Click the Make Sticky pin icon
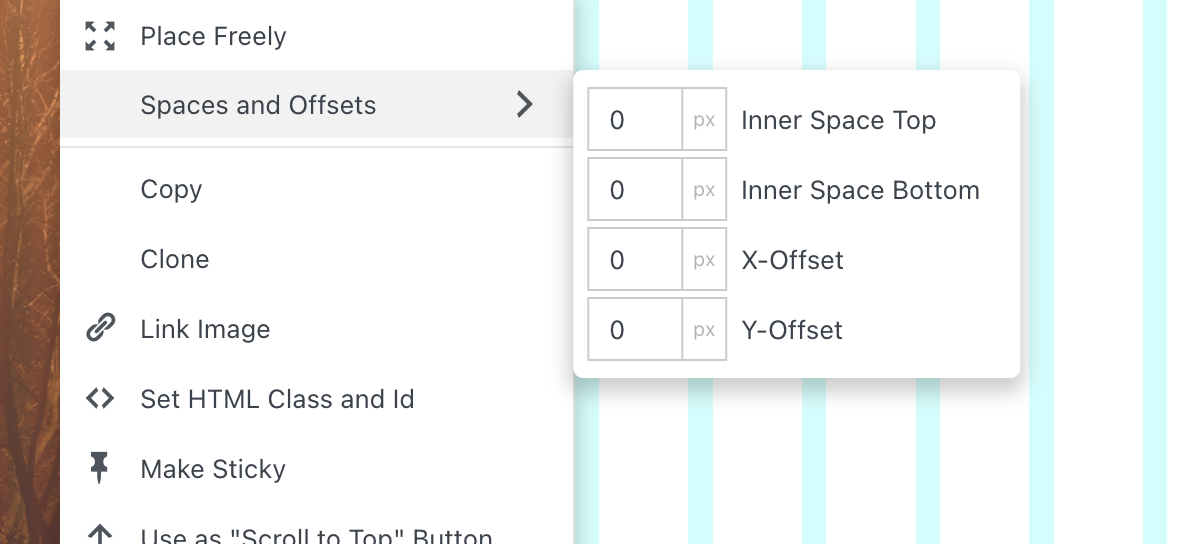1200x544 pixels. point(100,468)
